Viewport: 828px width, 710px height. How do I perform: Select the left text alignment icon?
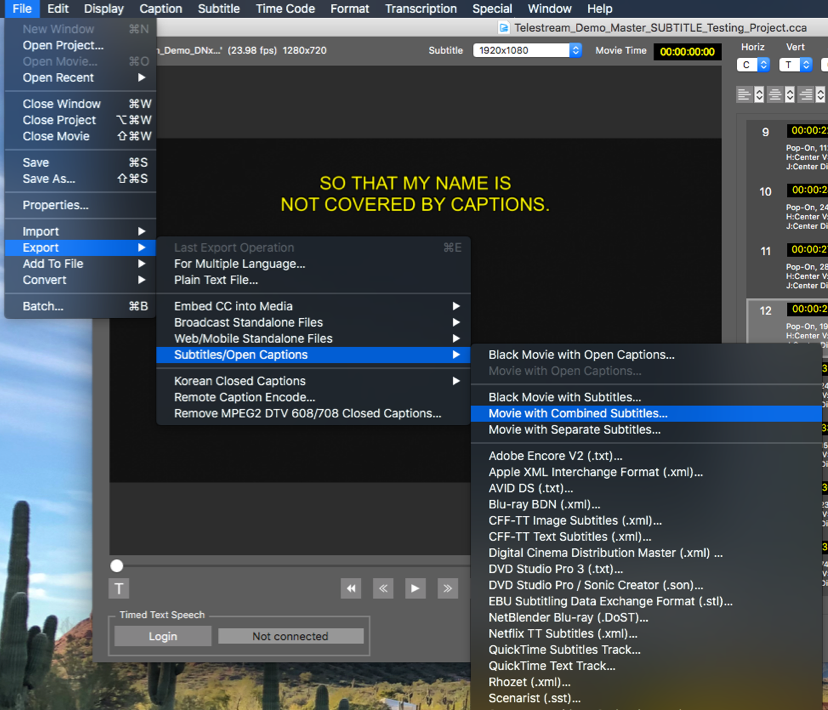(744, 94)
